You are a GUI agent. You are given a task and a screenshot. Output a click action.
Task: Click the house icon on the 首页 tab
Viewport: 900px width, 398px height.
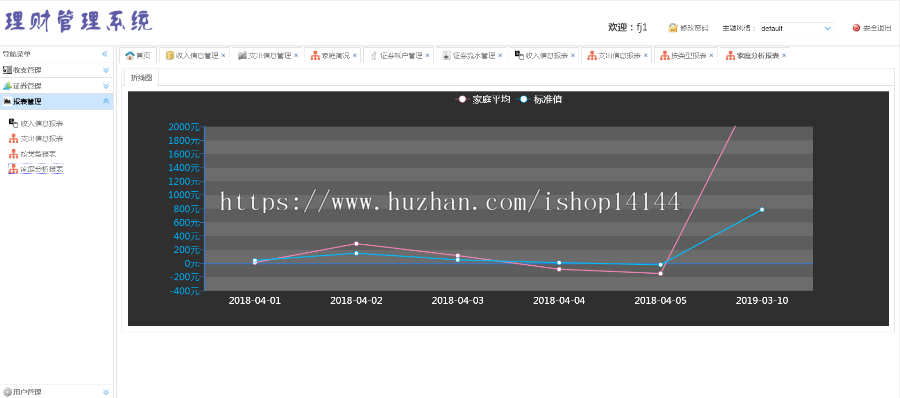(x=130, y=56)
